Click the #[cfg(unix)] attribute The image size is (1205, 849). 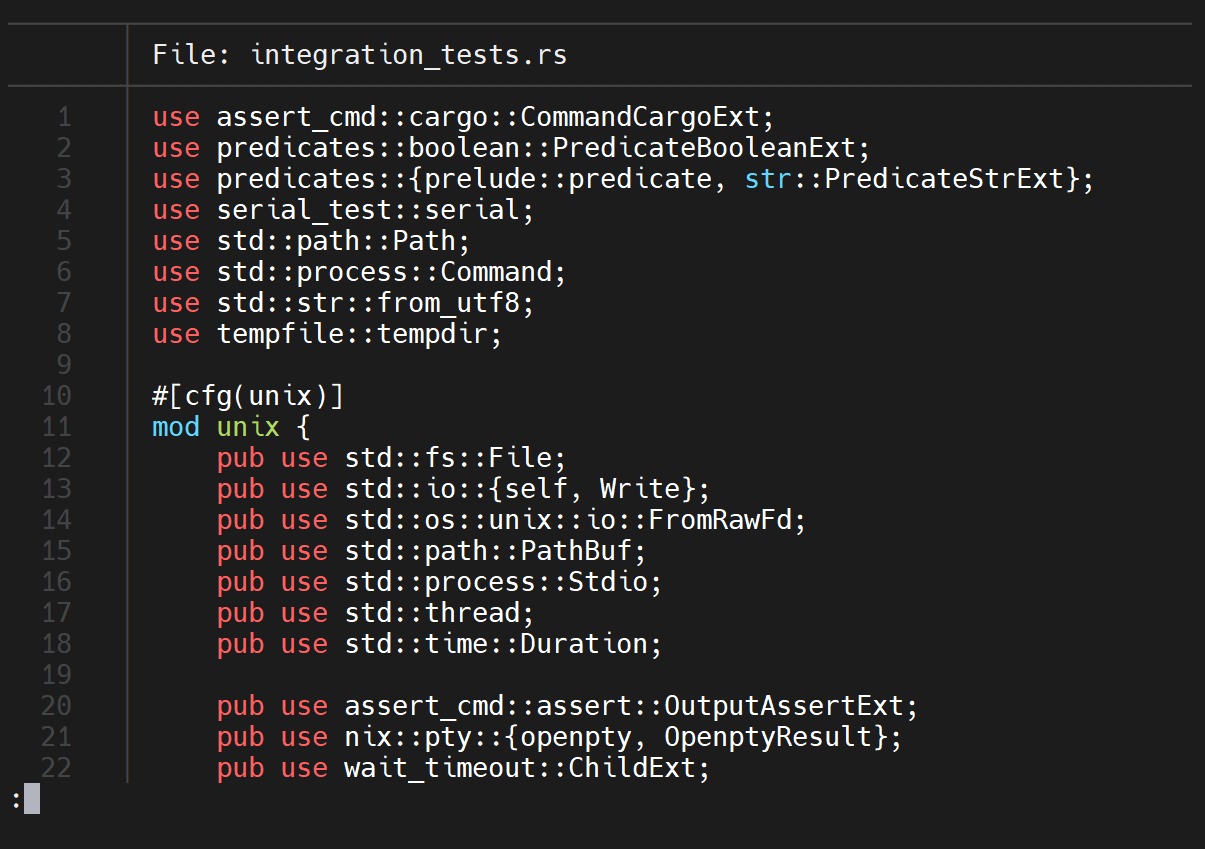click(x=248, y=396)
